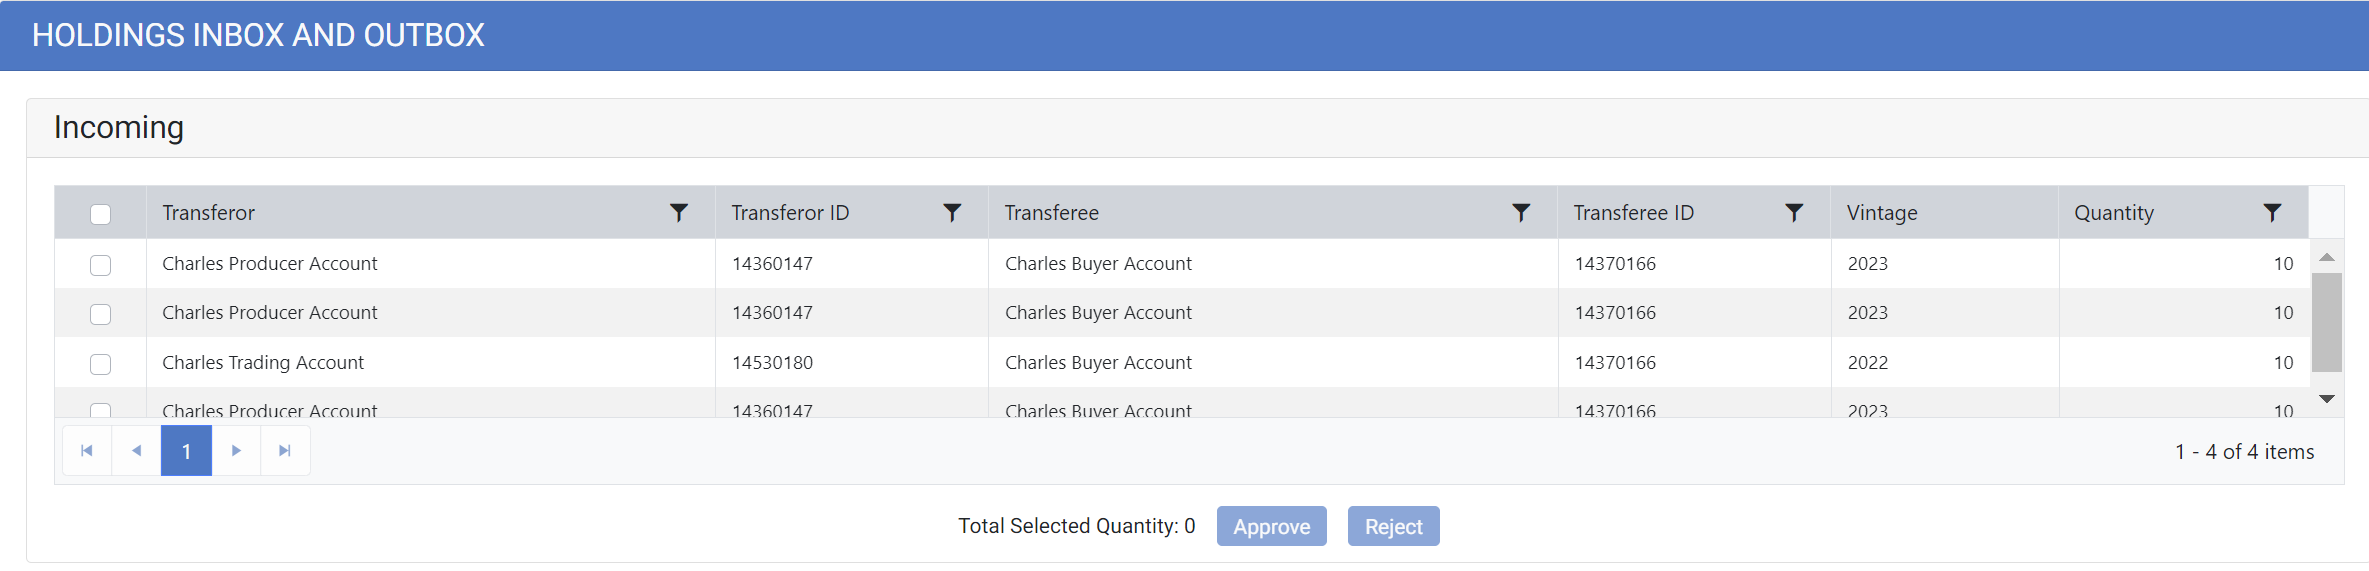Screen dimensions: 2369x571
Task: Go to the first page
Action: (x=87, y=451)
